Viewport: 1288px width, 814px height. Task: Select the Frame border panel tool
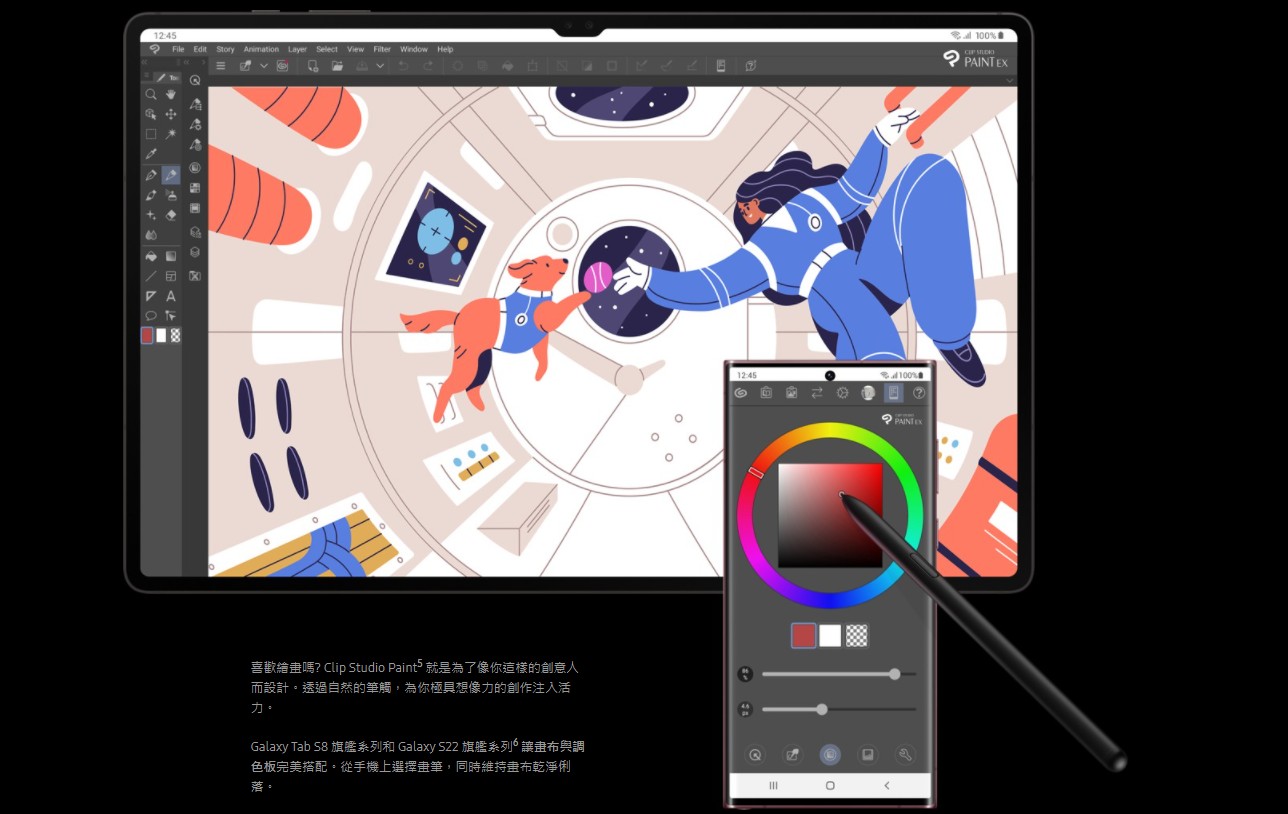pos(171,276)
